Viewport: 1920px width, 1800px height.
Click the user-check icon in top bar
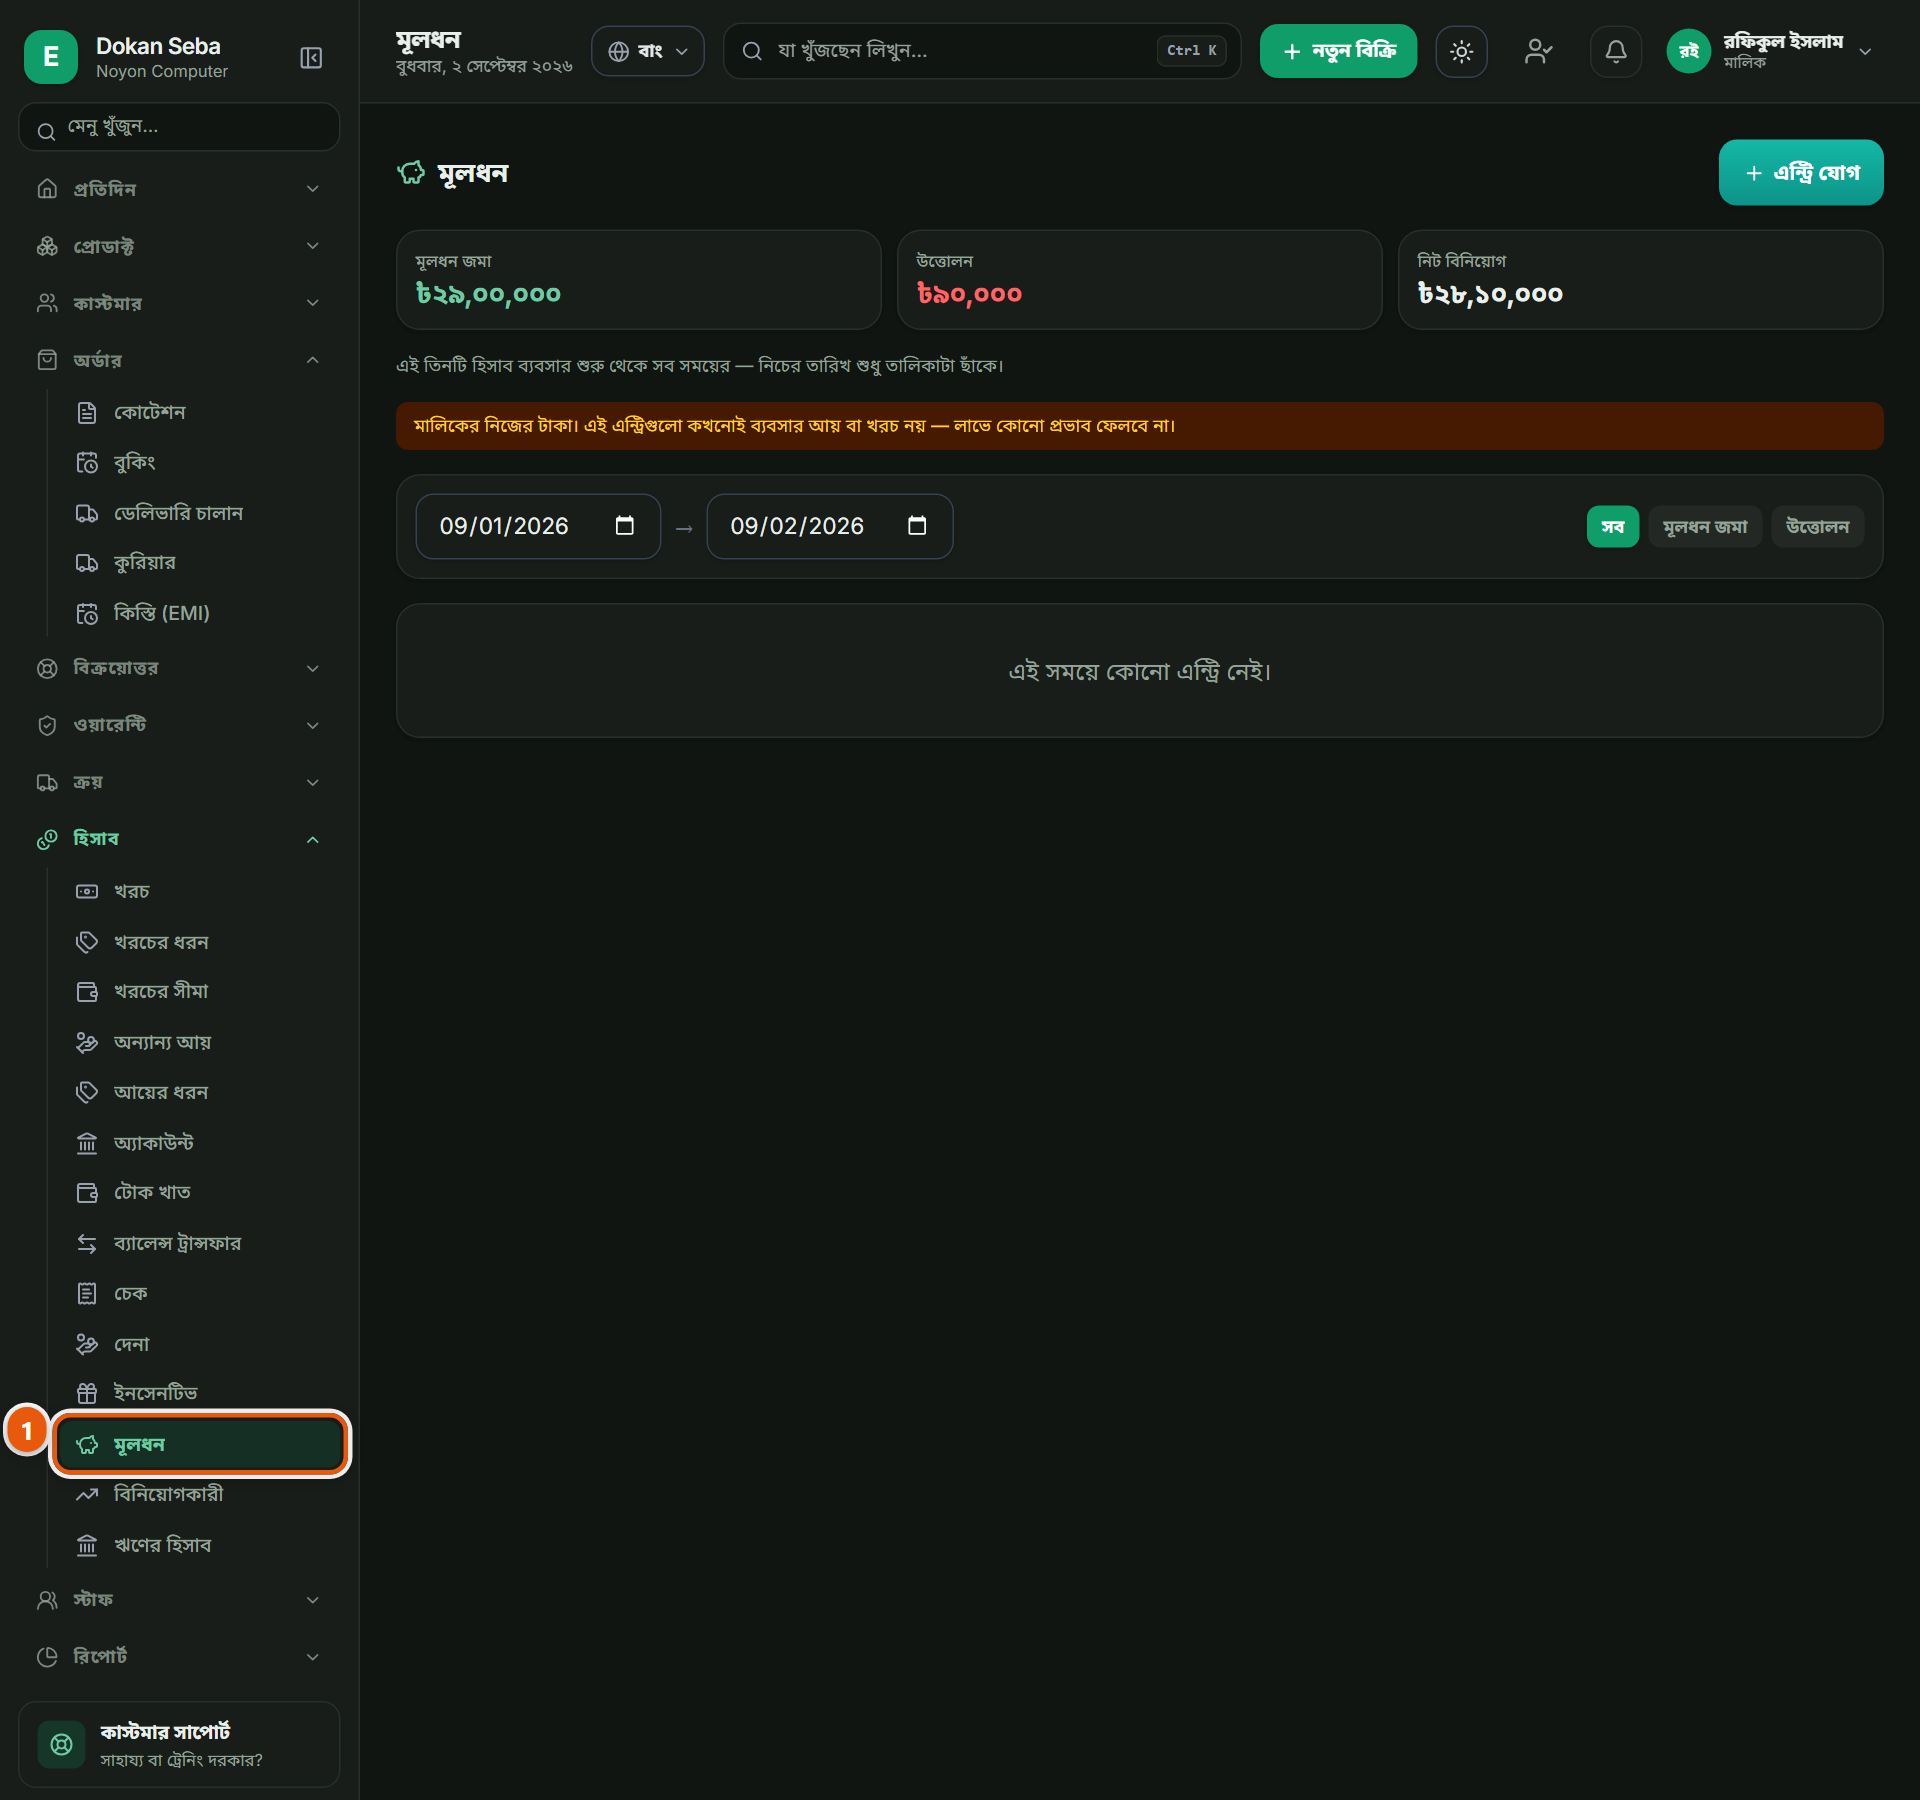pos(1538,51)
